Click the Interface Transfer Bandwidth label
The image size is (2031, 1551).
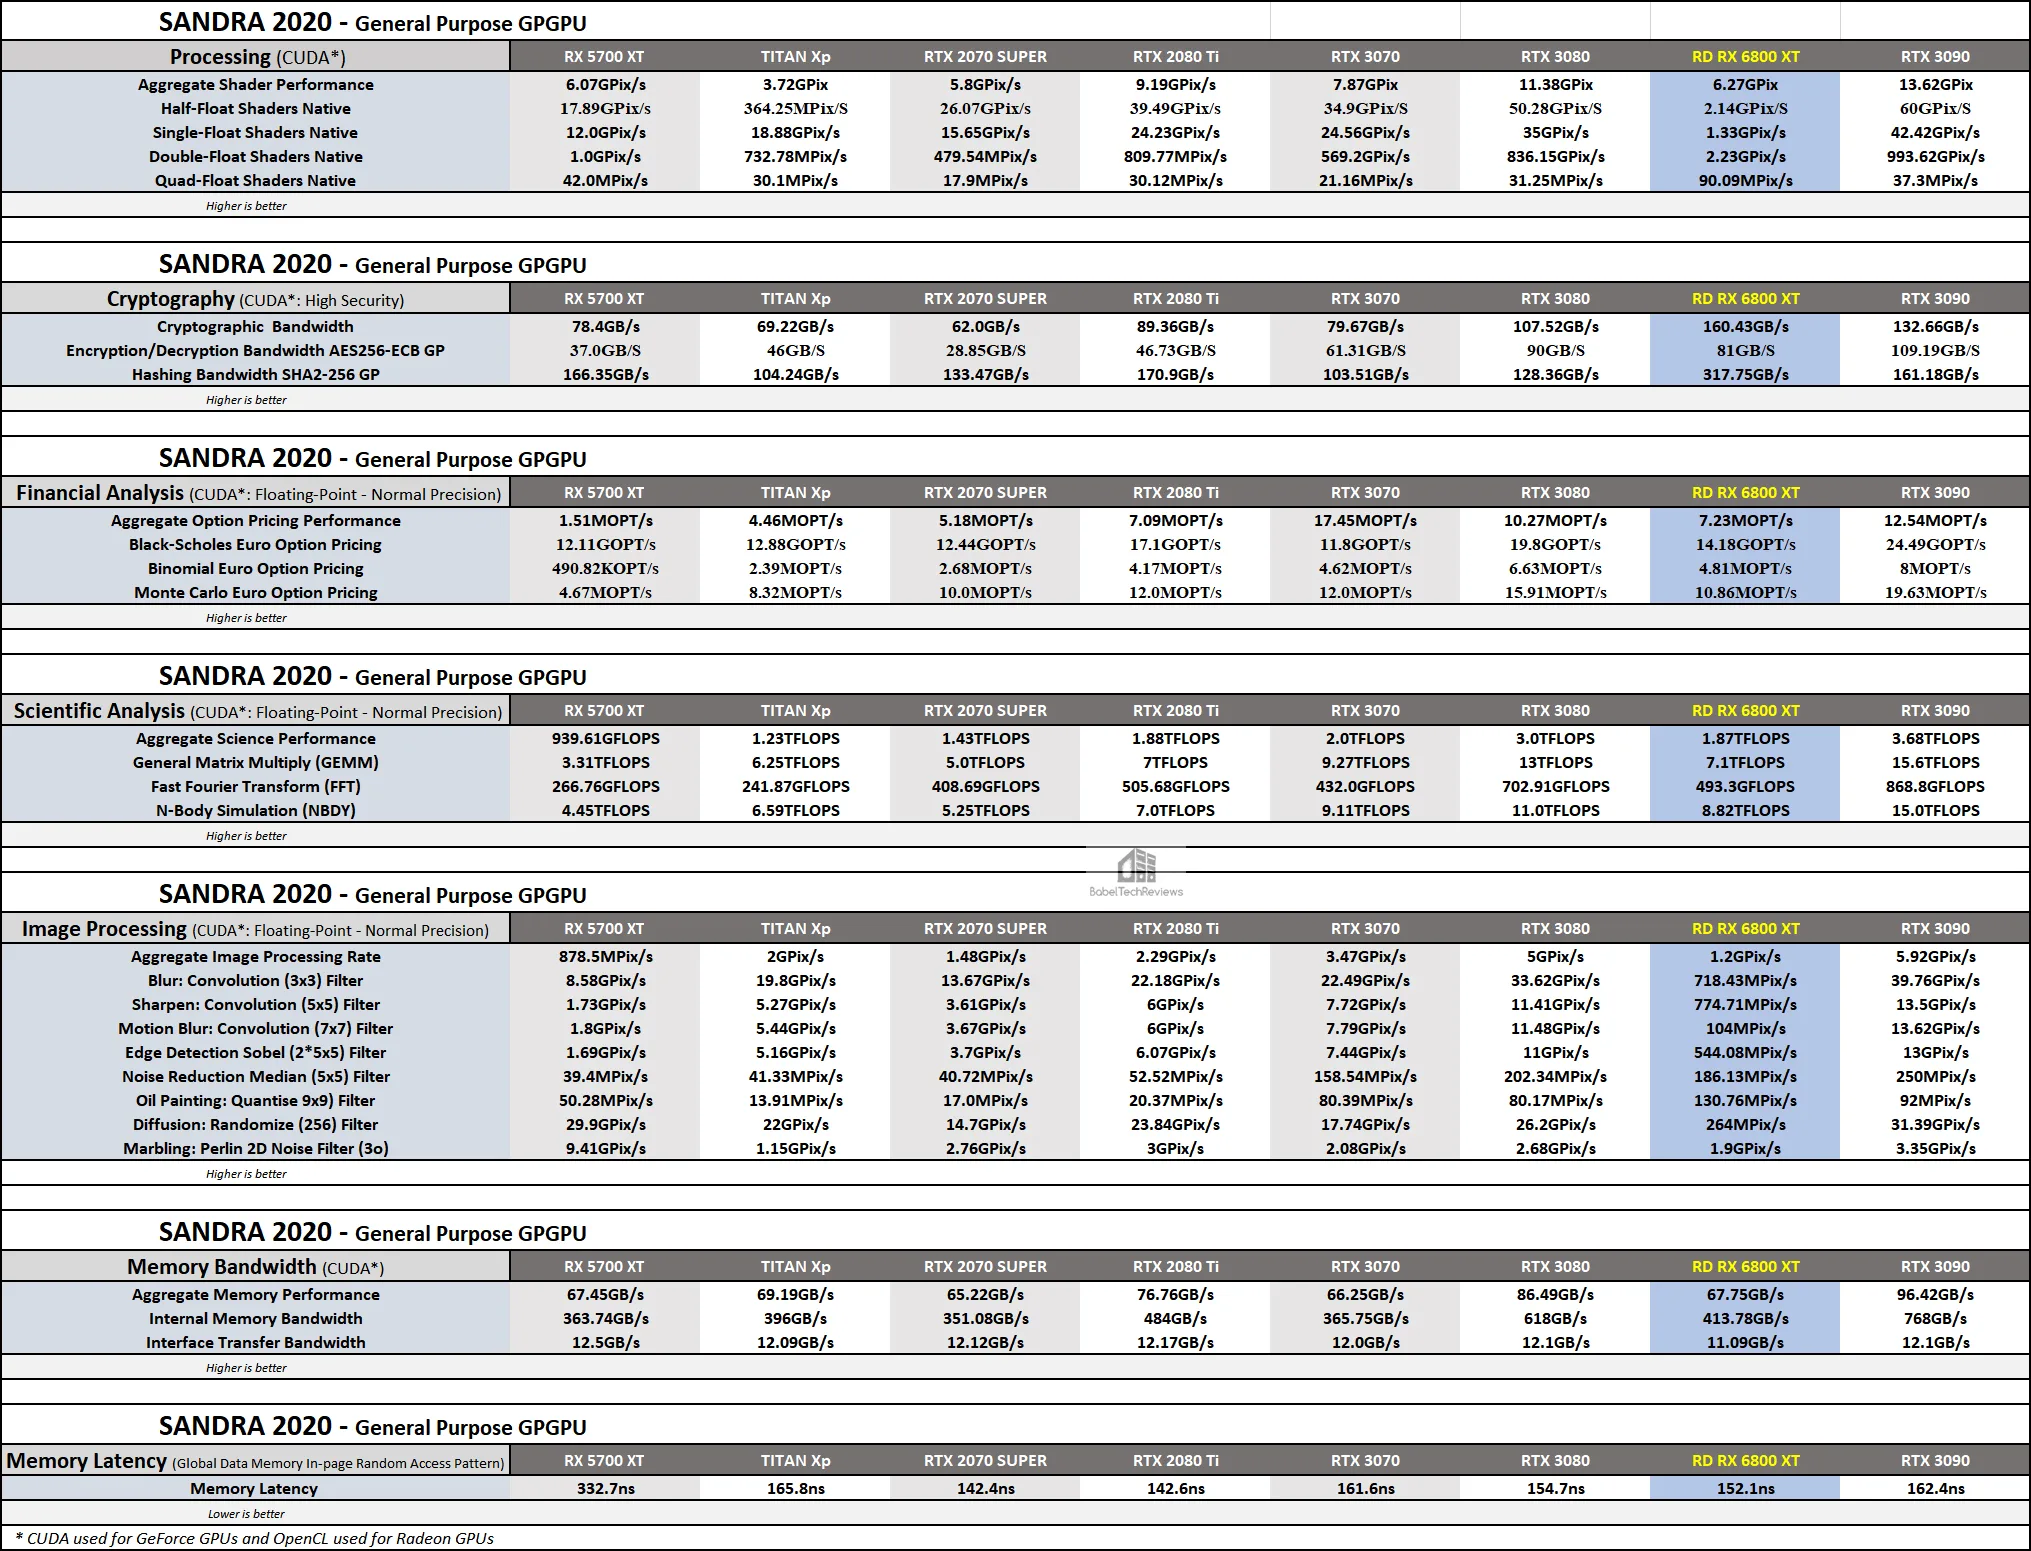tap(256, 1343)
